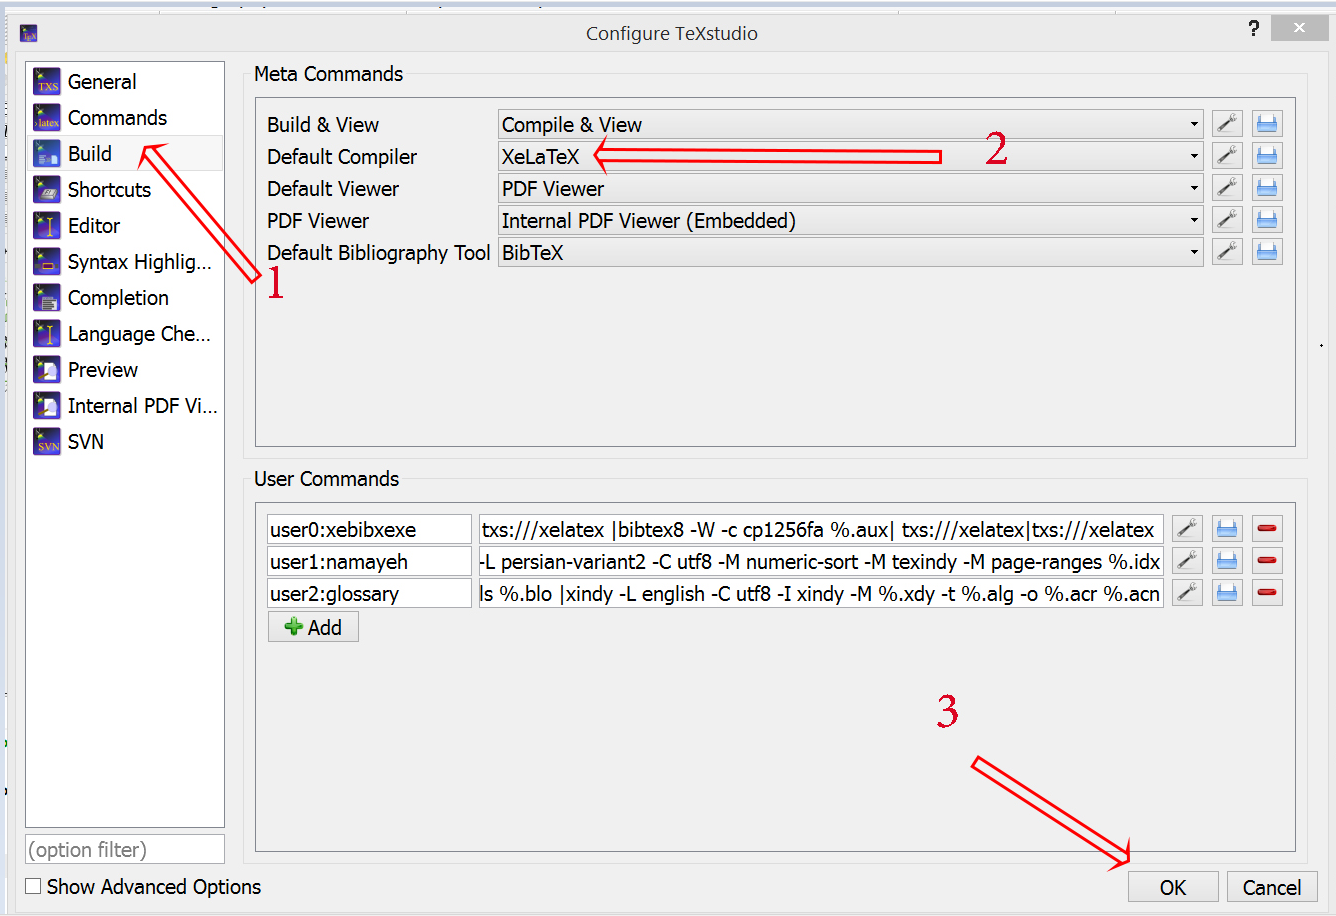1336x916 pixels.
Task: Click the wrench icon for Build & View
Action: coord(1227,124)
